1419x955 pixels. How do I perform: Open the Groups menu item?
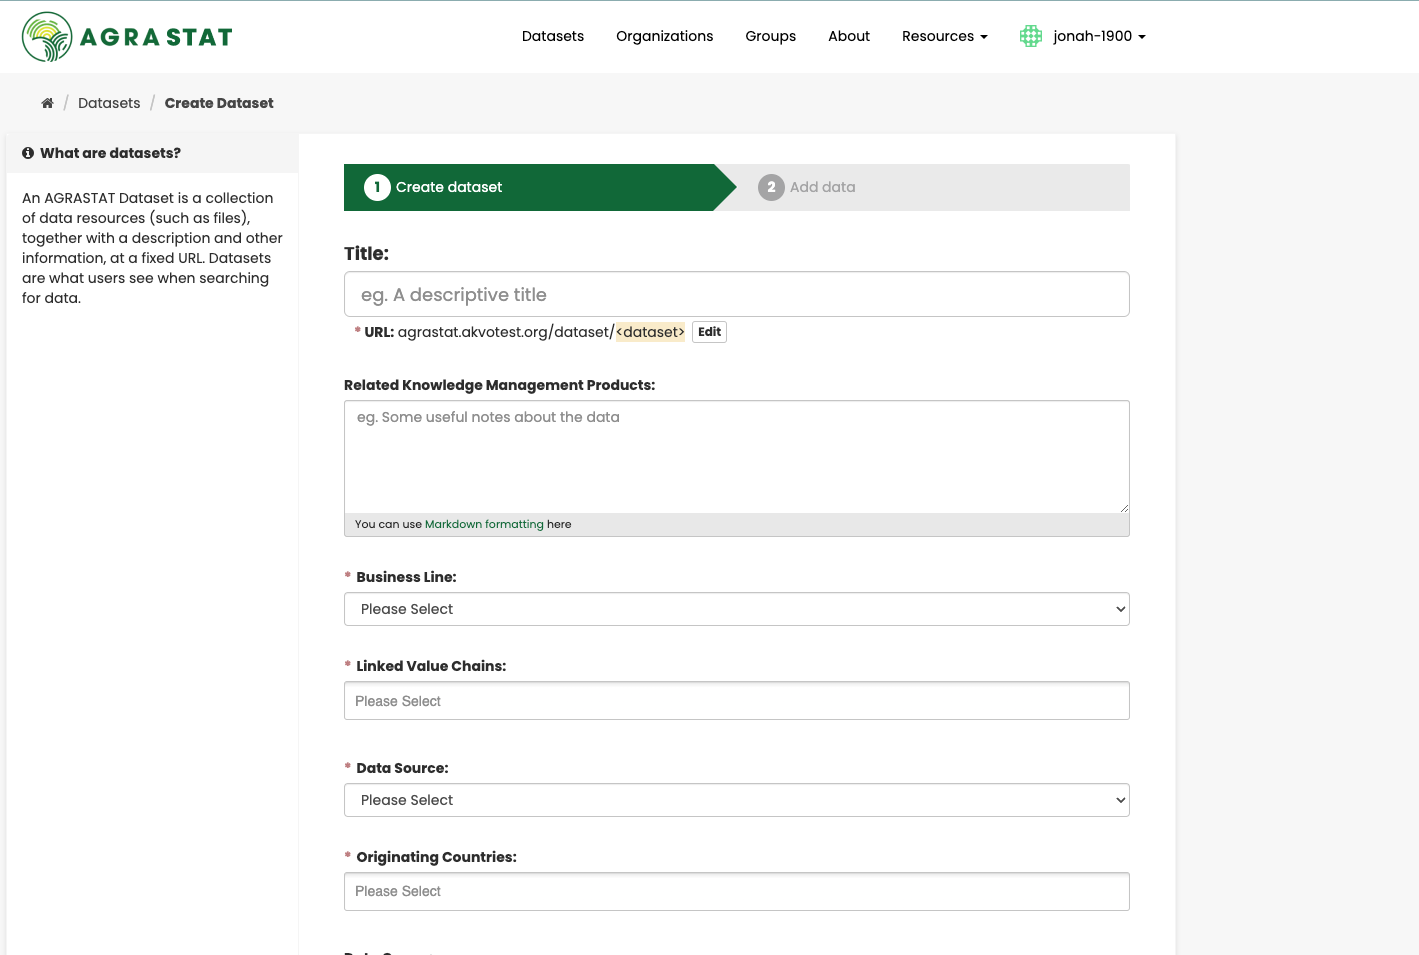point(771,36)
